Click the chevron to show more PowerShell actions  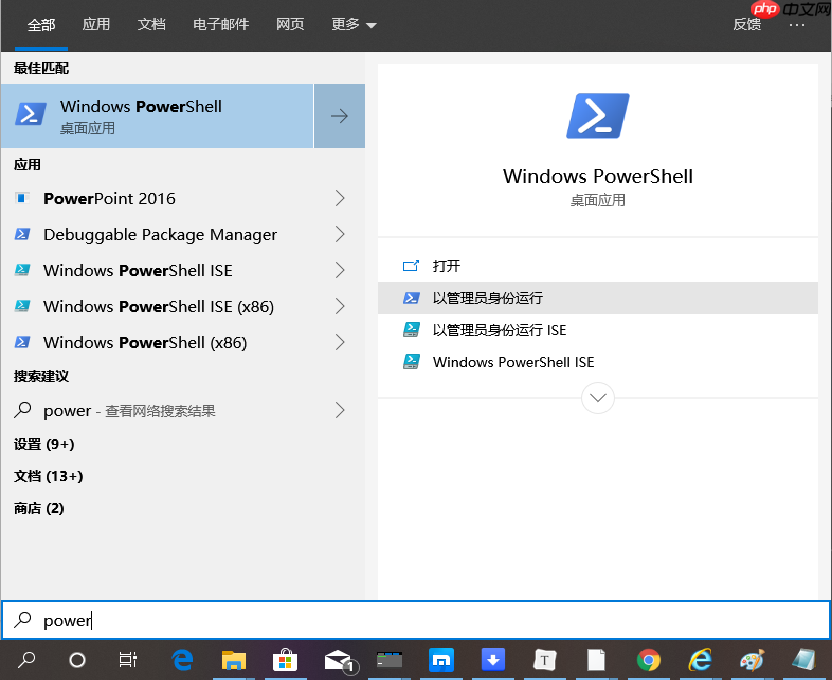[x=597, y=397]
